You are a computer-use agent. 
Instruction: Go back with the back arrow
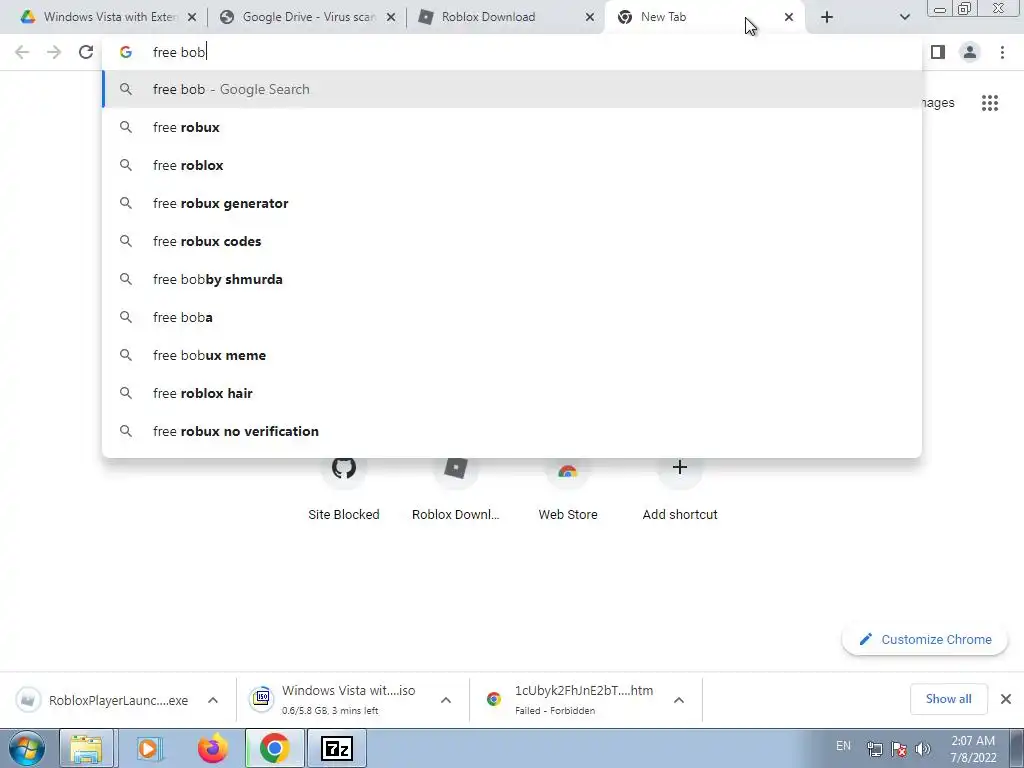click(x=22, y=52)
